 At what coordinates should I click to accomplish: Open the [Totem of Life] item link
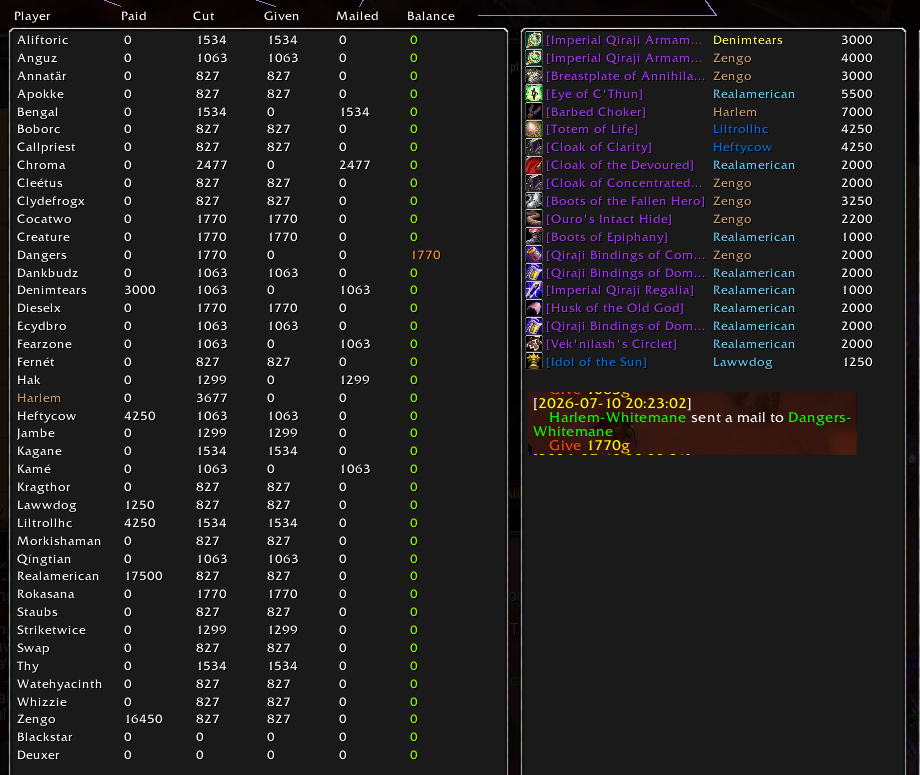point(592,129)
